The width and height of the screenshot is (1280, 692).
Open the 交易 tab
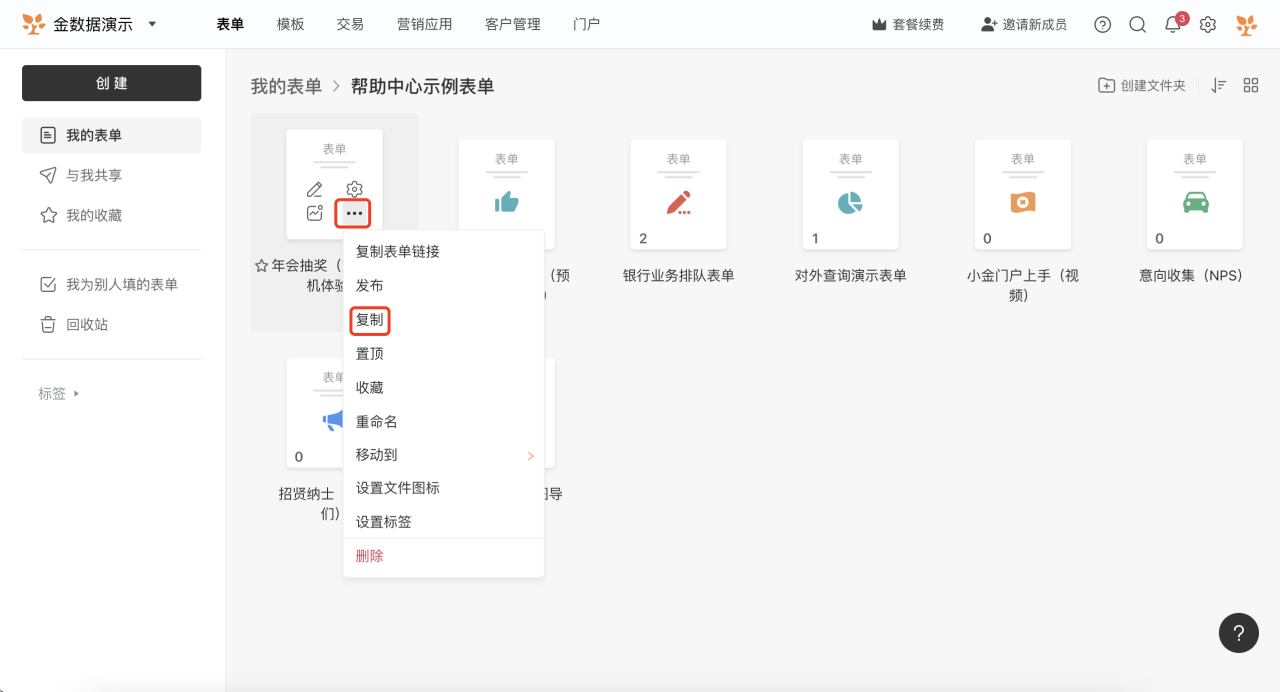tap(350, 24)
